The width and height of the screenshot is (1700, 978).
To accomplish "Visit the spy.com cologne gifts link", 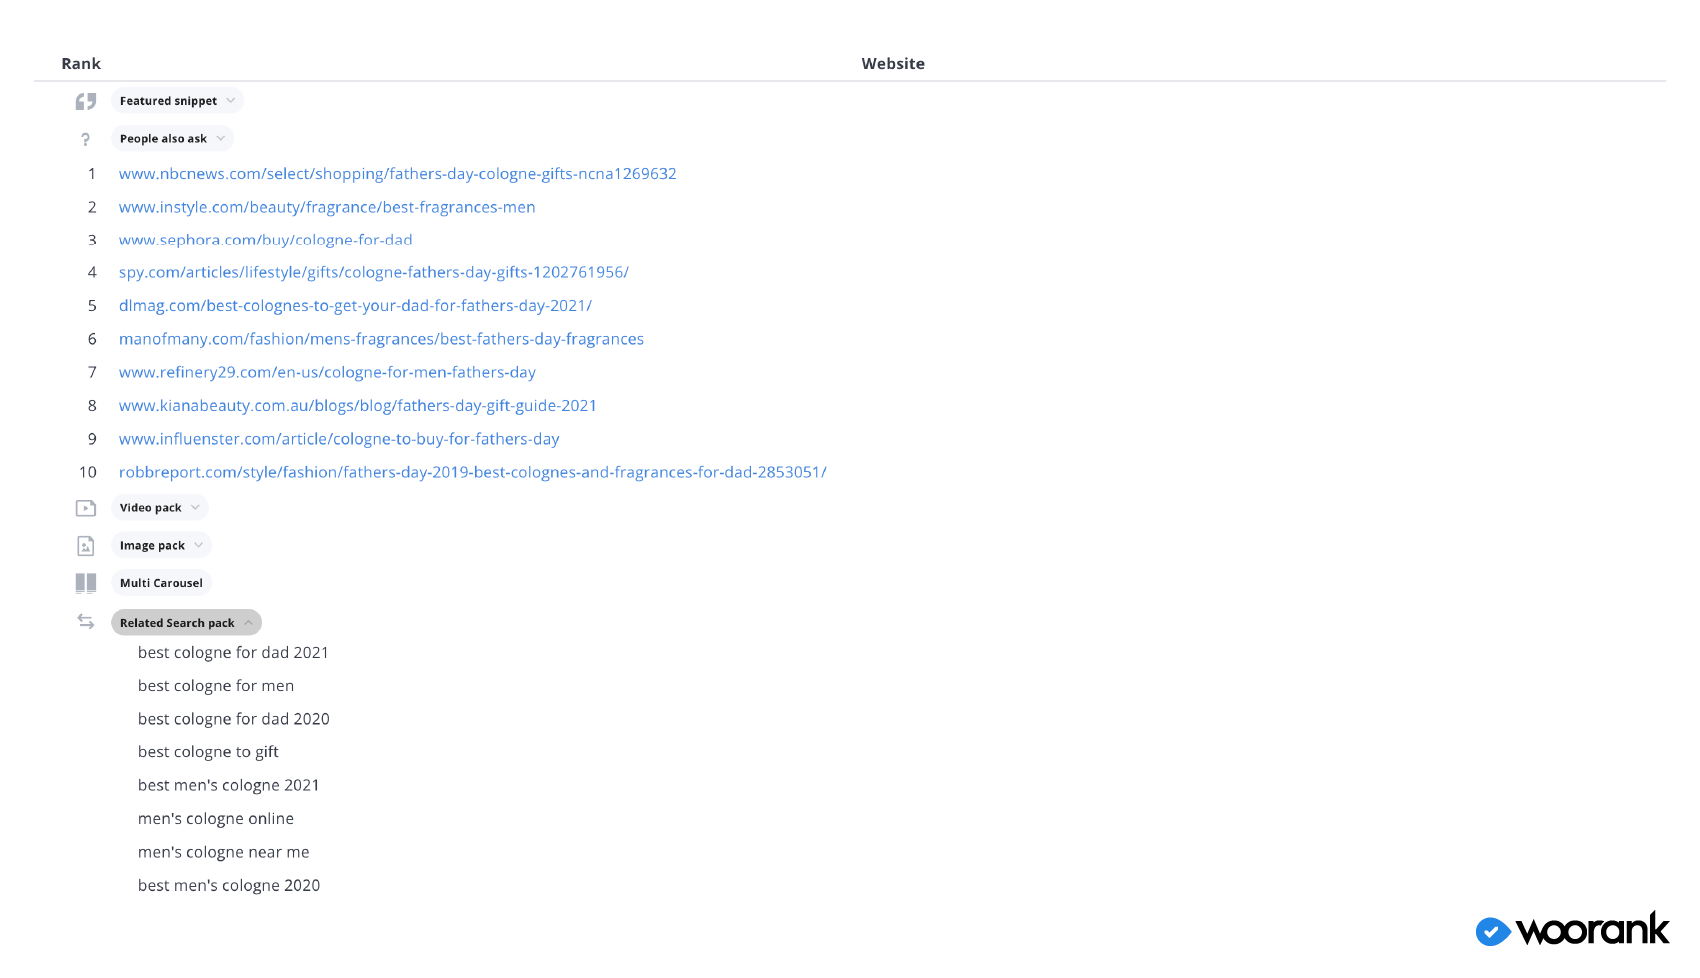I will click(373, 272).
